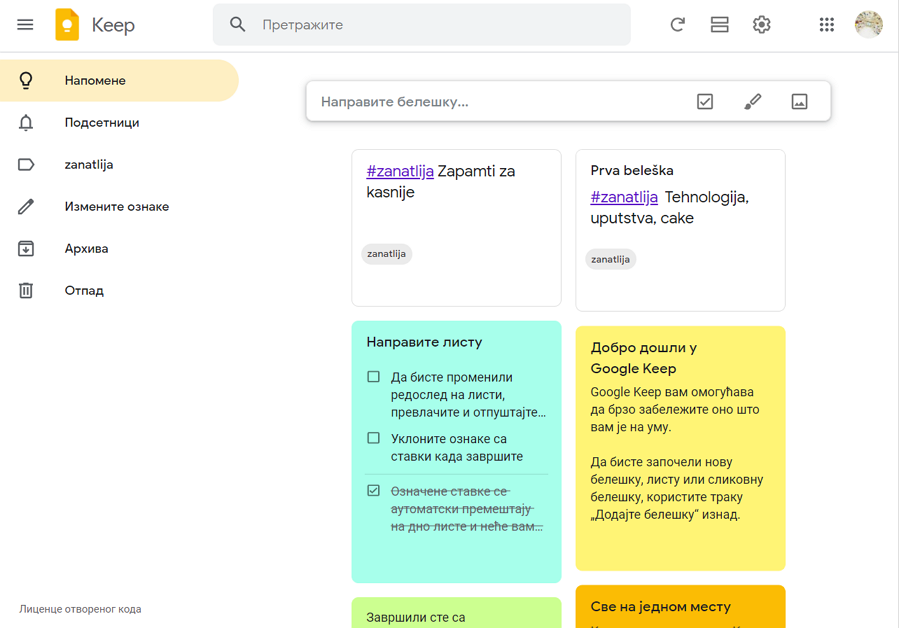899x628 pixels.
Task: Open the settings gear
Action: [x=761, y=25]
